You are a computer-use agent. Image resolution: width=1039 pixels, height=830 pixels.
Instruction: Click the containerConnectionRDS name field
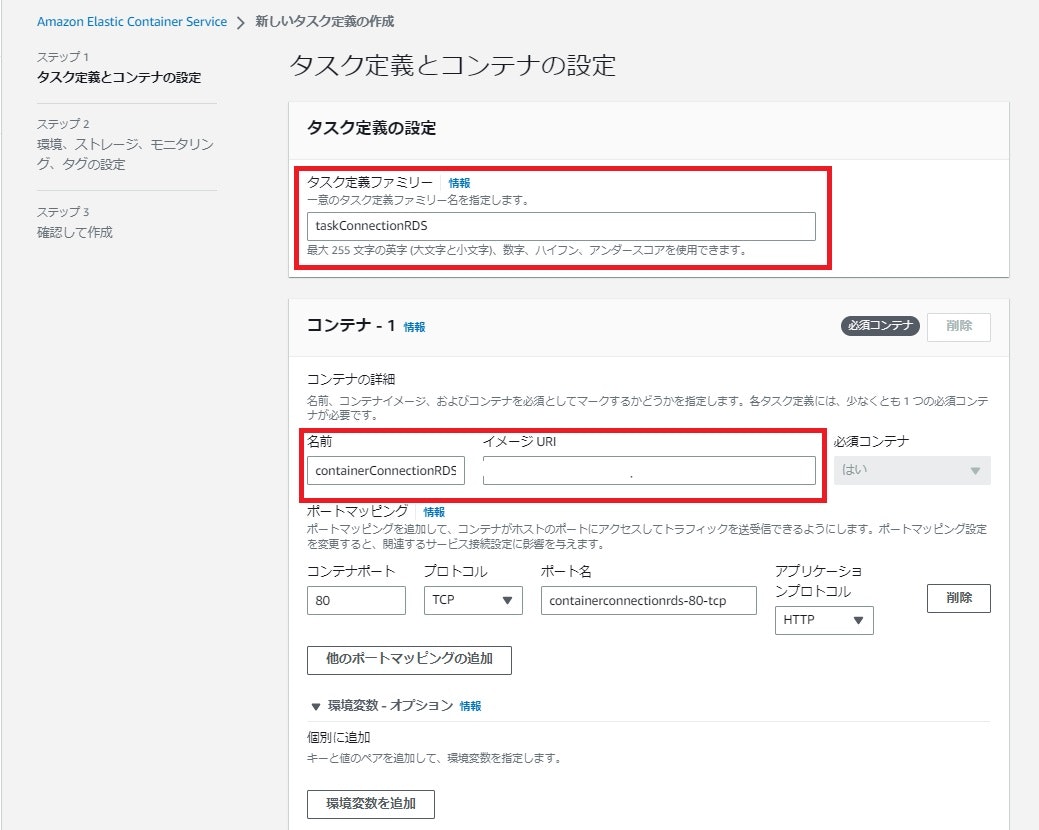tap(385, 470)
